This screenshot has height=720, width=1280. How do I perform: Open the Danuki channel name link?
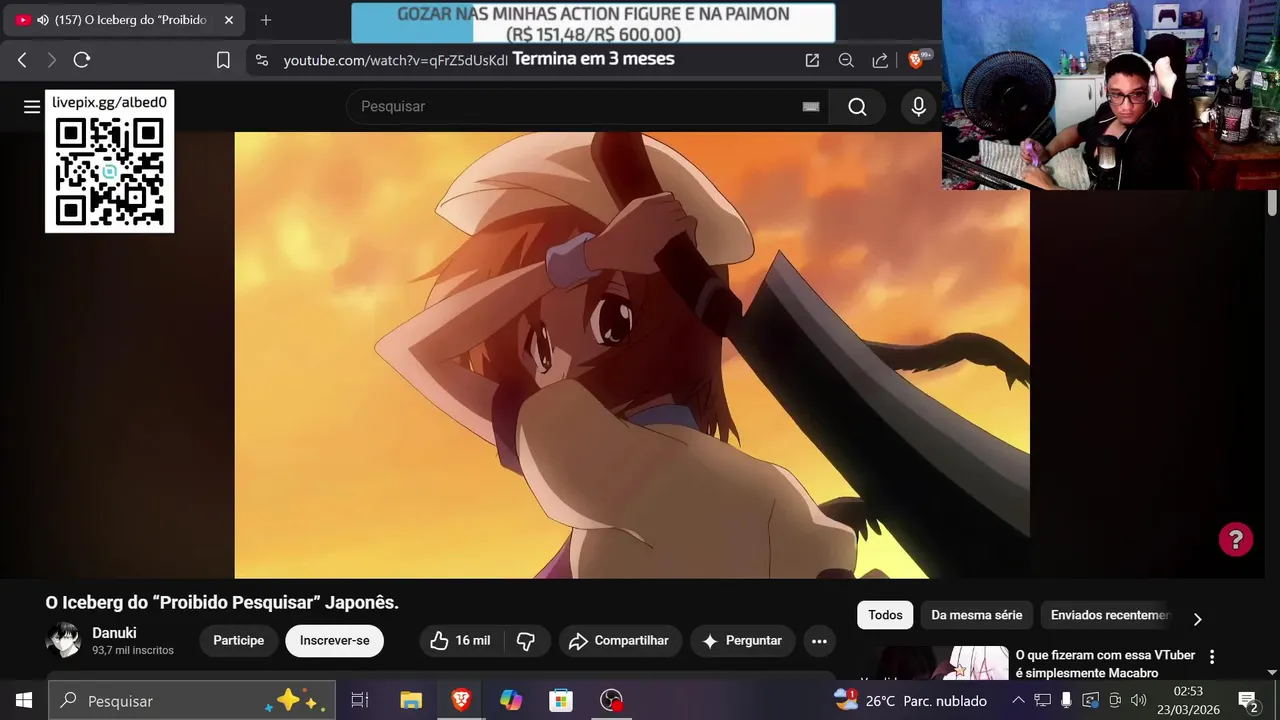114,633
